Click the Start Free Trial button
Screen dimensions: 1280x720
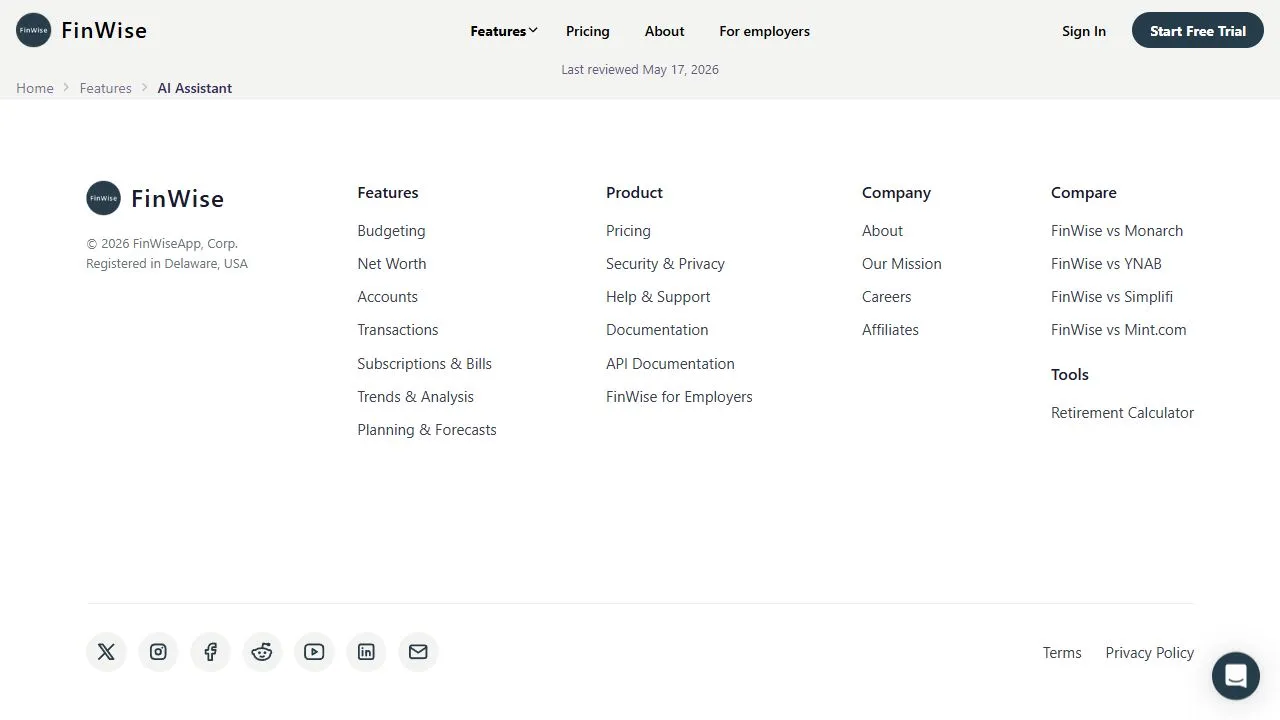pyautogui.click(x=1198, y=31)
